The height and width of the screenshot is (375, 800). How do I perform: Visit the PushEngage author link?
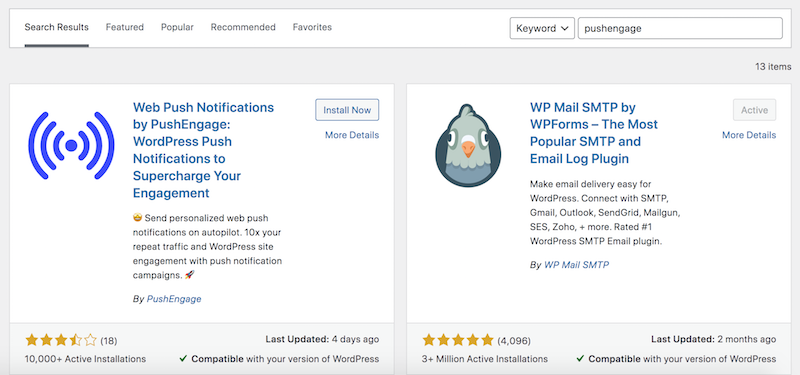tap(174, 299)
